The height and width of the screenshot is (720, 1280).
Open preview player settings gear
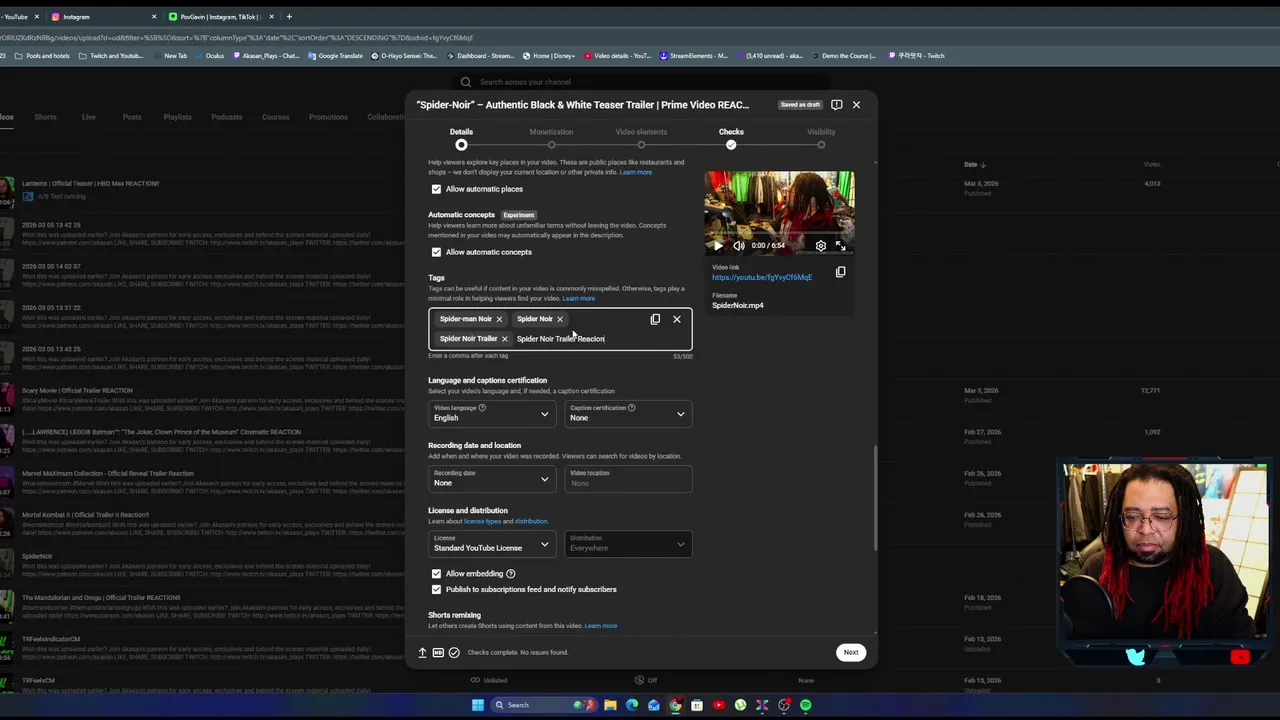point(821,245)
